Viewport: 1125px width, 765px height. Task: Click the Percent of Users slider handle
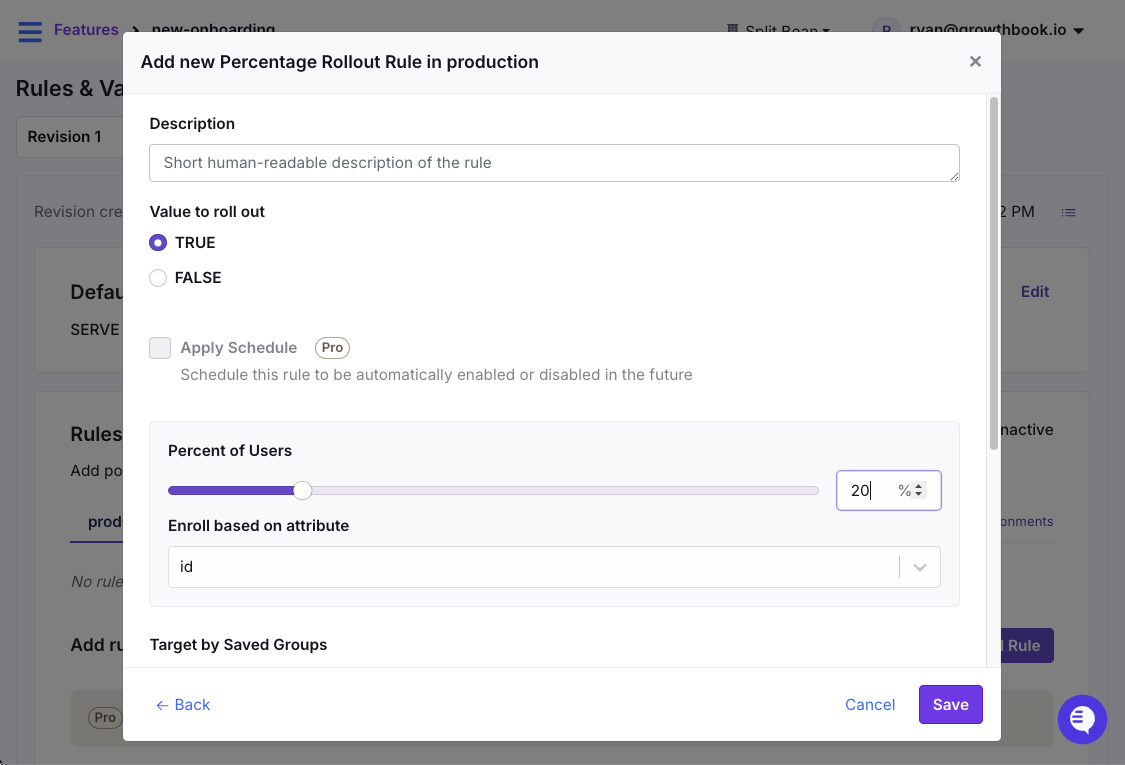302,490
